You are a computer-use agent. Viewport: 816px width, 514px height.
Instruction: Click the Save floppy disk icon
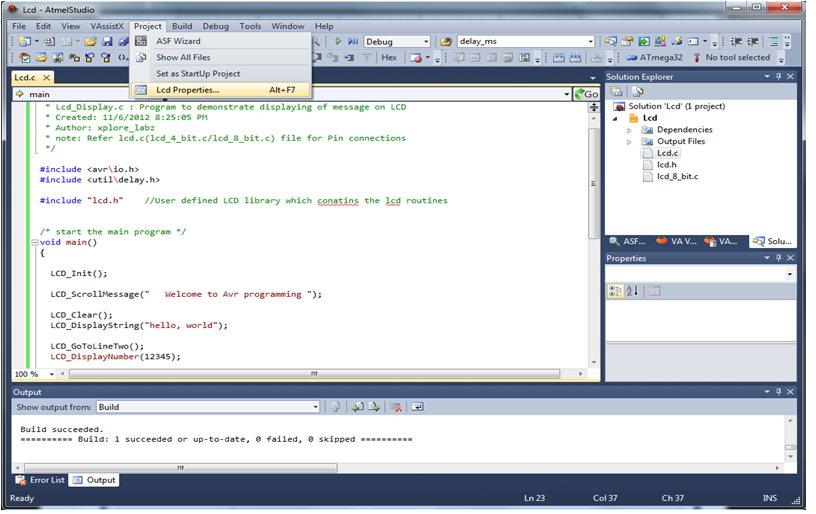pyautogui.click(x=107, y=41)
